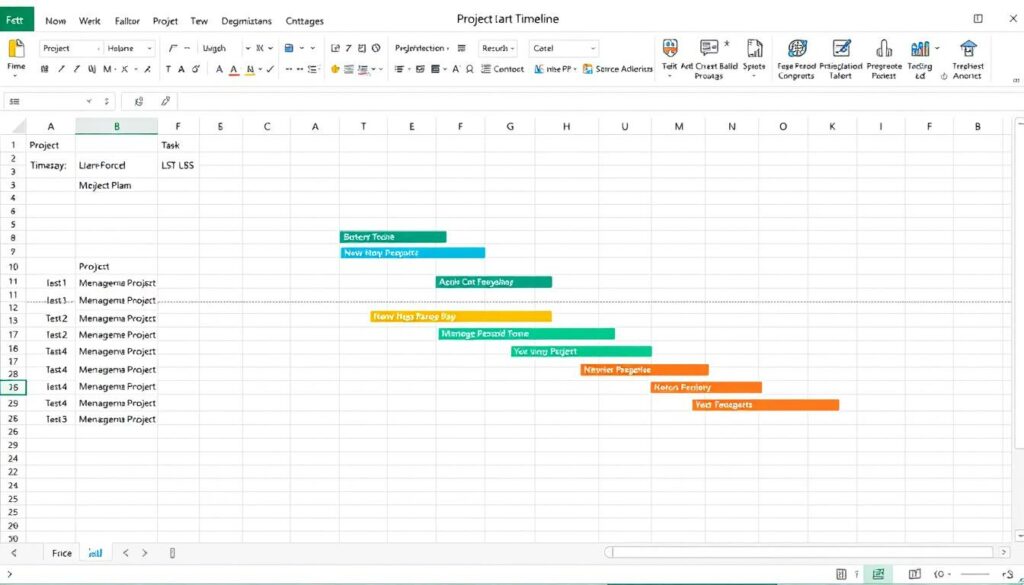
Task: Click the Fime paste clipboard icon
Action: tap(16, 49)
